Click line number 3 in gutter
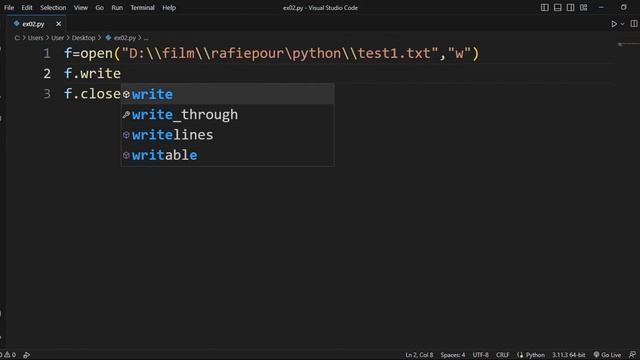640x360 pixels. click(x=47, y=94)
